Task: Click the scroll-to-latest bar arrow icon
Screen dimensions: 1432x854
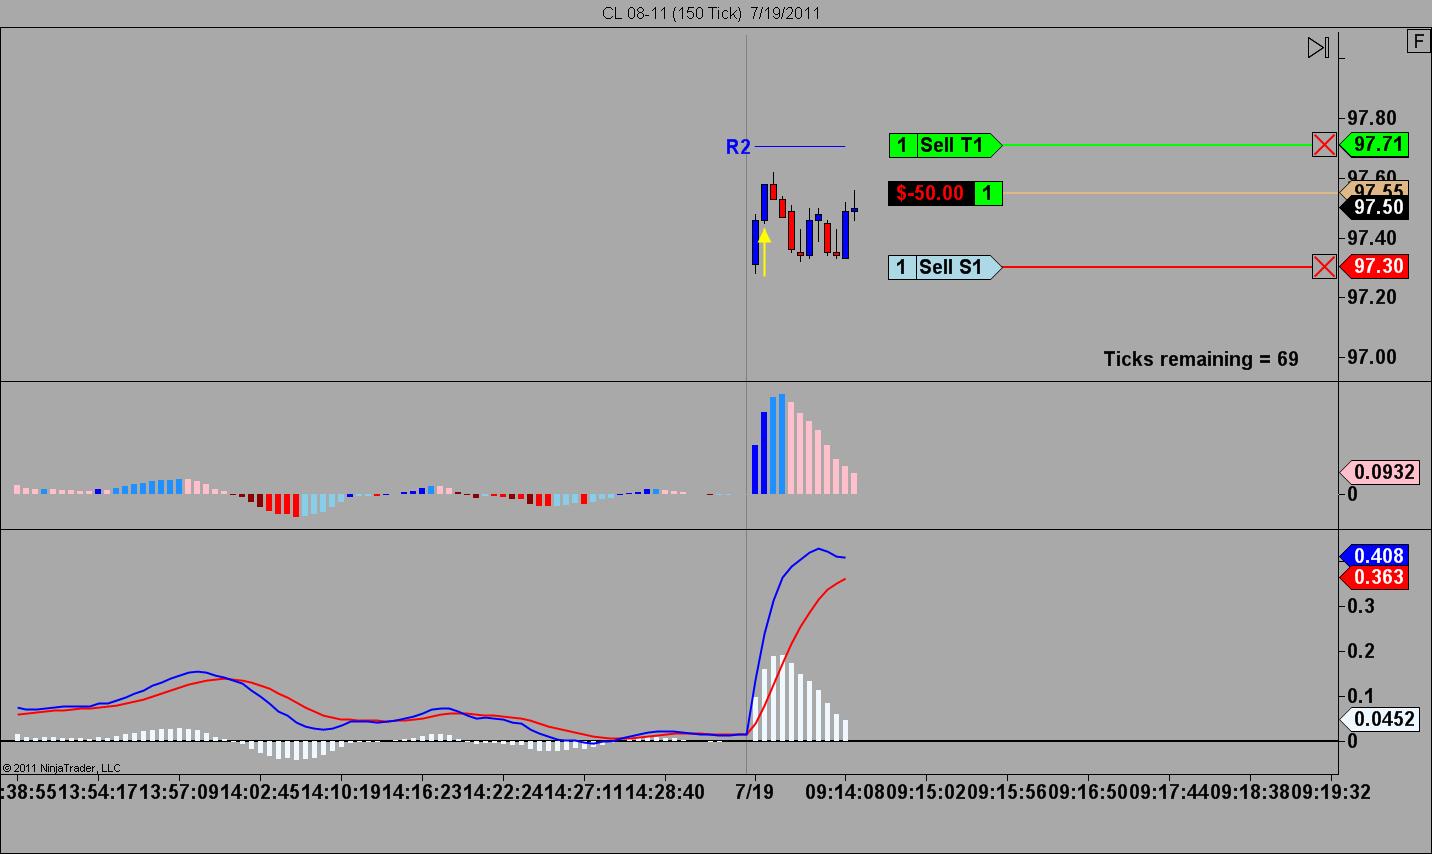Action: [1318, 47]
